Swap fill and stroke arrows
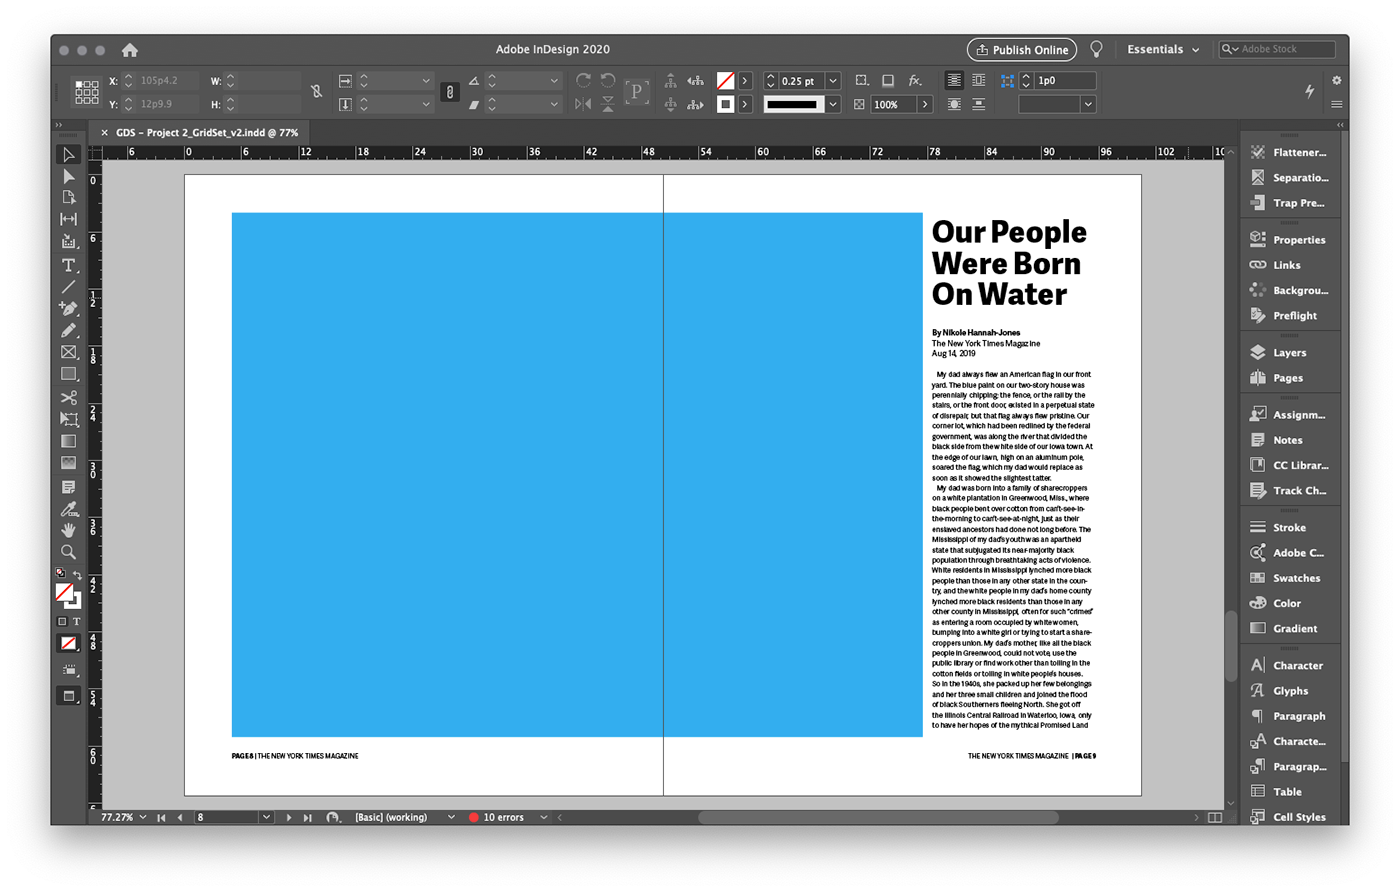 point(78,575)
